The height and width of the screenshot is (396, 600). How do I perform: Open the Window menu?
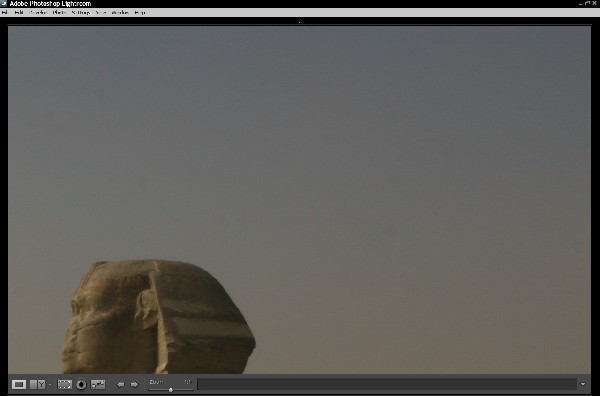(x=120, y=13)
